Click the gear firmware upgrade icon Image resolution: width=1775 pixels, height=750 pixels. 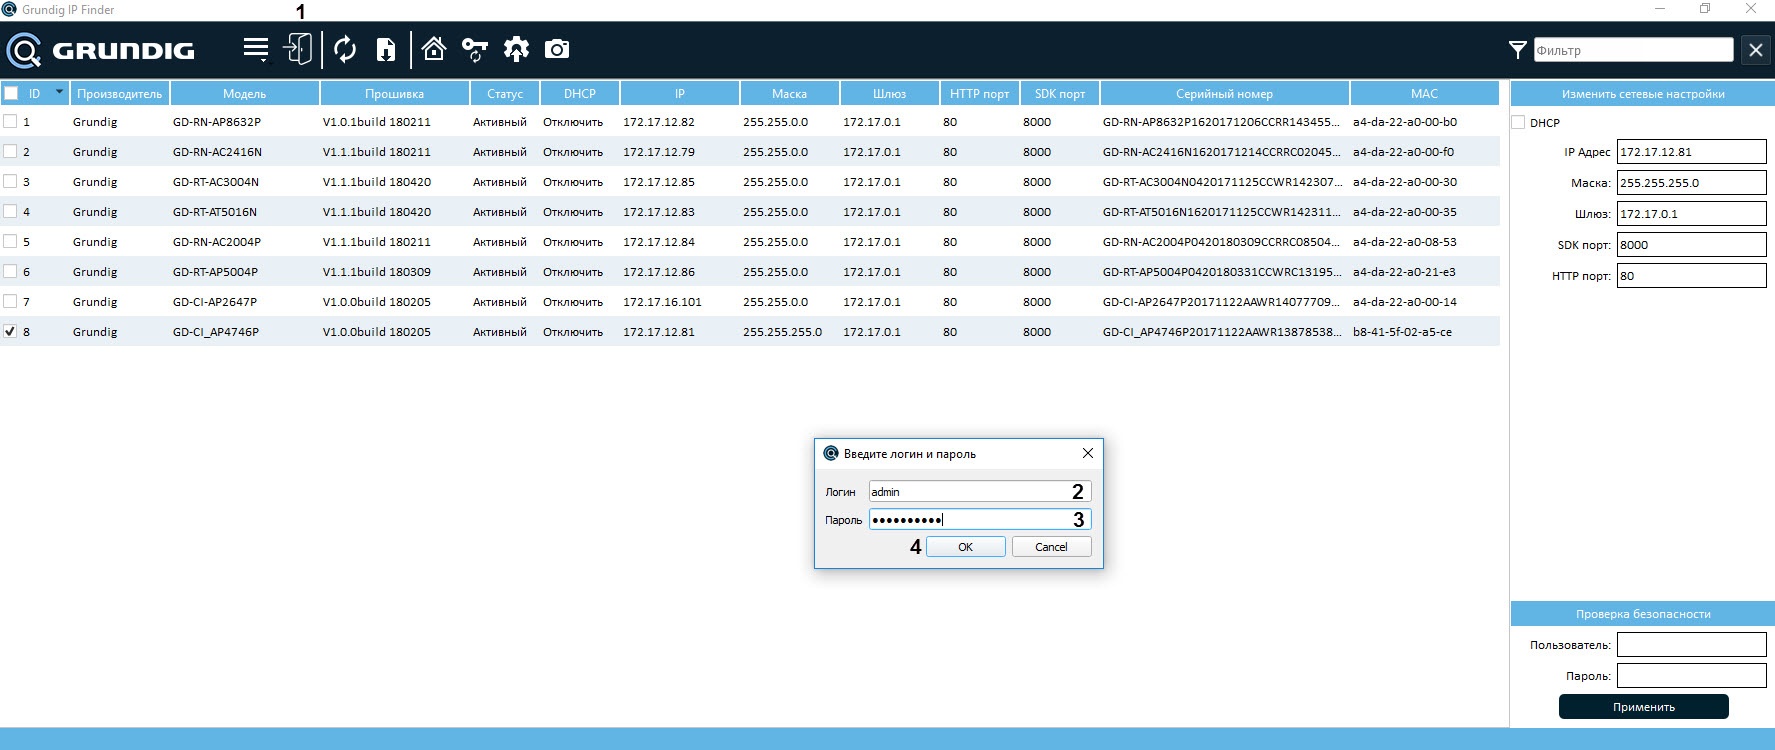(516, 49)
